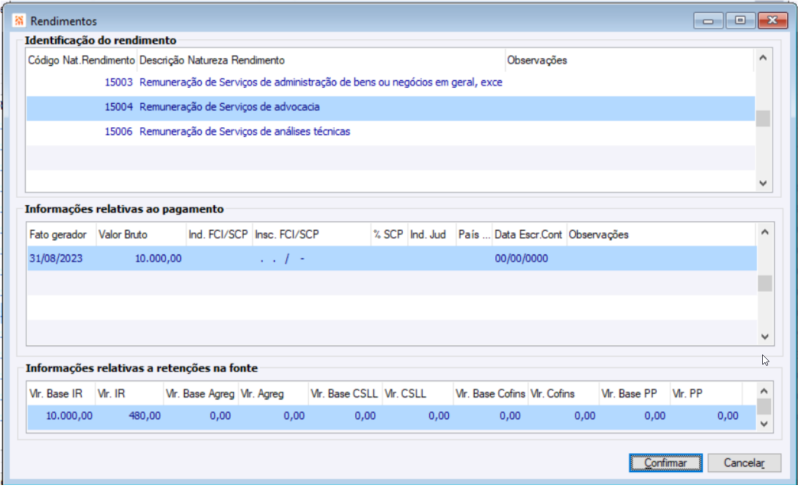Click the Data Escr.Cont column header
Viewport: 800px width, 488px height.
tap(529, 235)
